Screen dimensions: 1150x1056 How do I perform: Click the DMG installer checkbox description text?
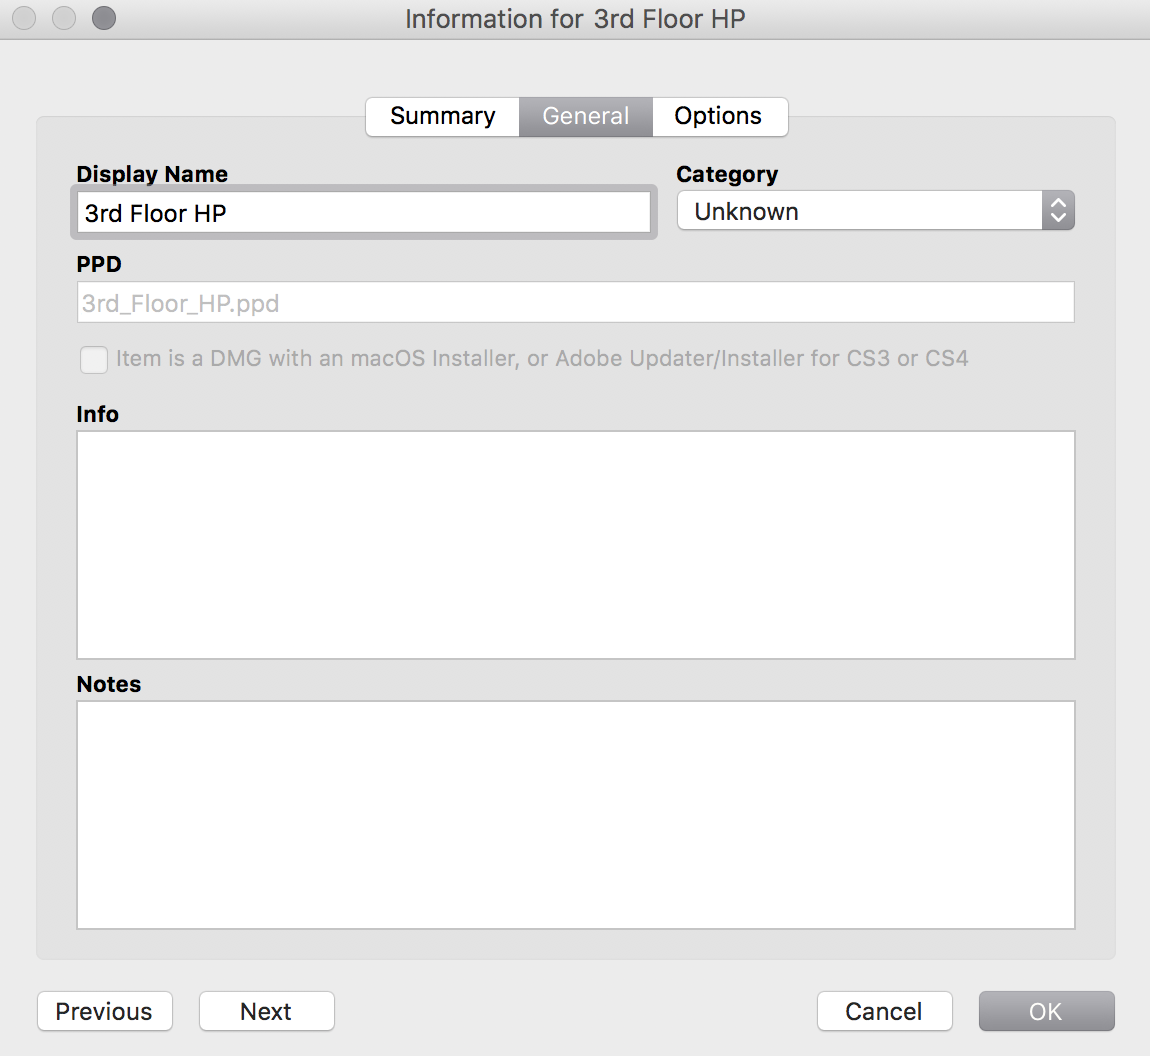(542, 359)
